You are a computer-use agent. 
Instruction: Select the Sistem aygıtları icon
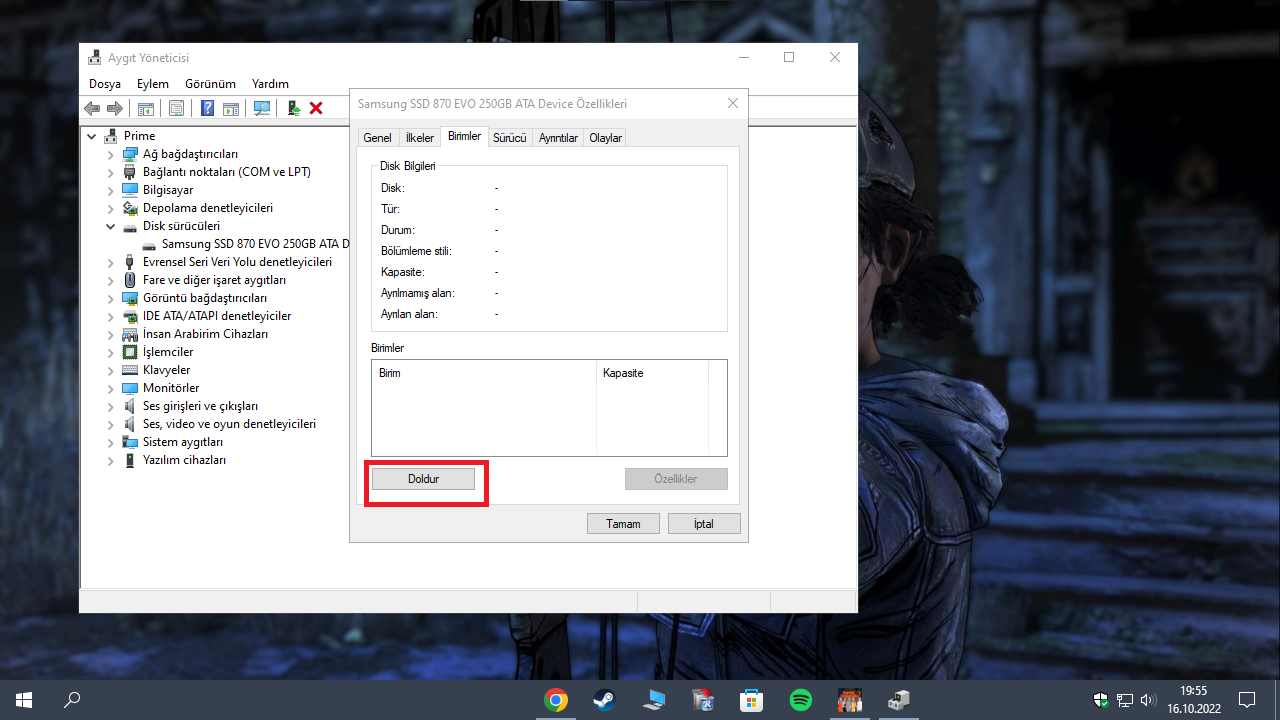(130, 442)
